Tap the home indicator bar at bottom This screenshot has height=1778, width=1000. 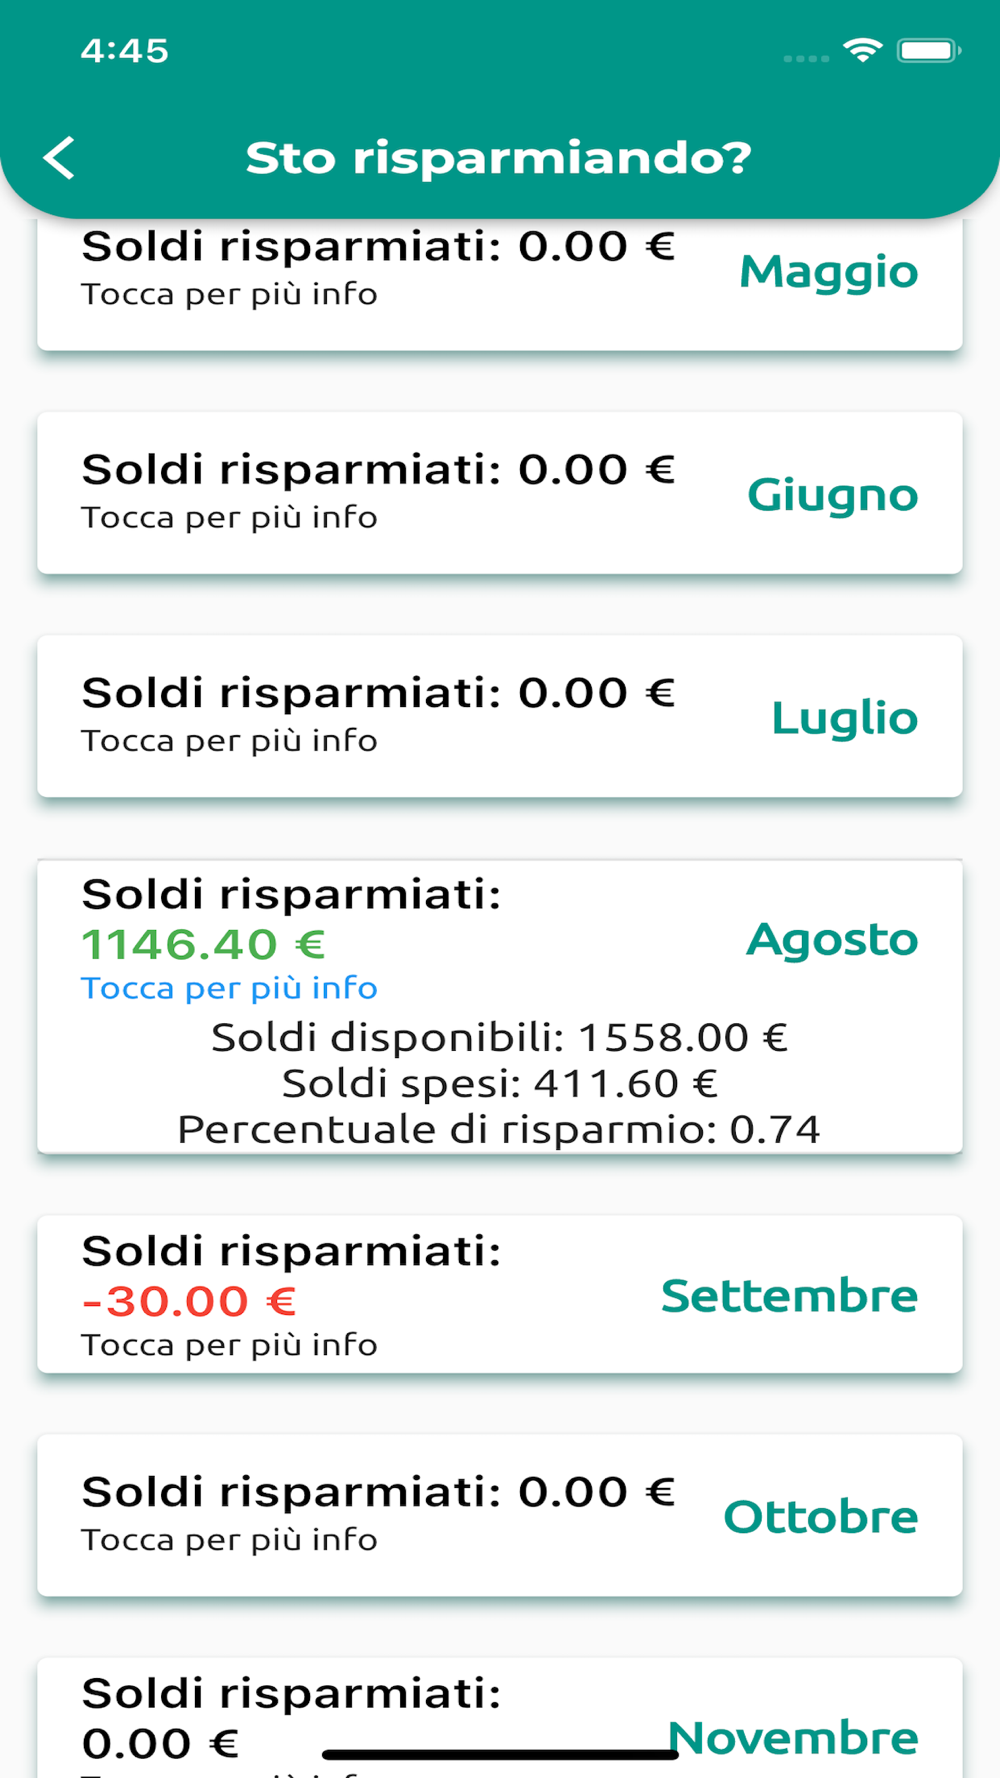(500, 1754)
